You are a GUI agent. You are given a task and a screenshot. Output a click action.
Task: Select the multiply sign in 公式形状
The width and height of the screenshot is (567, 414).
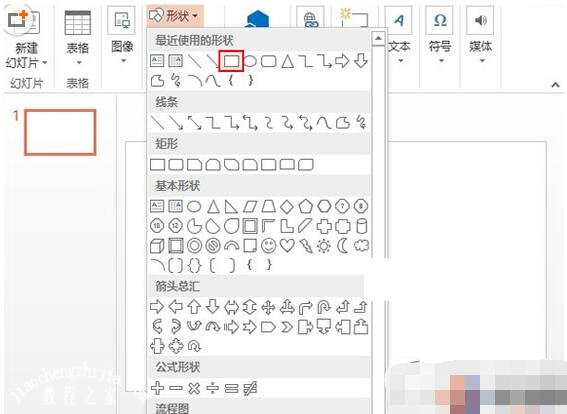tap(194, 388)
